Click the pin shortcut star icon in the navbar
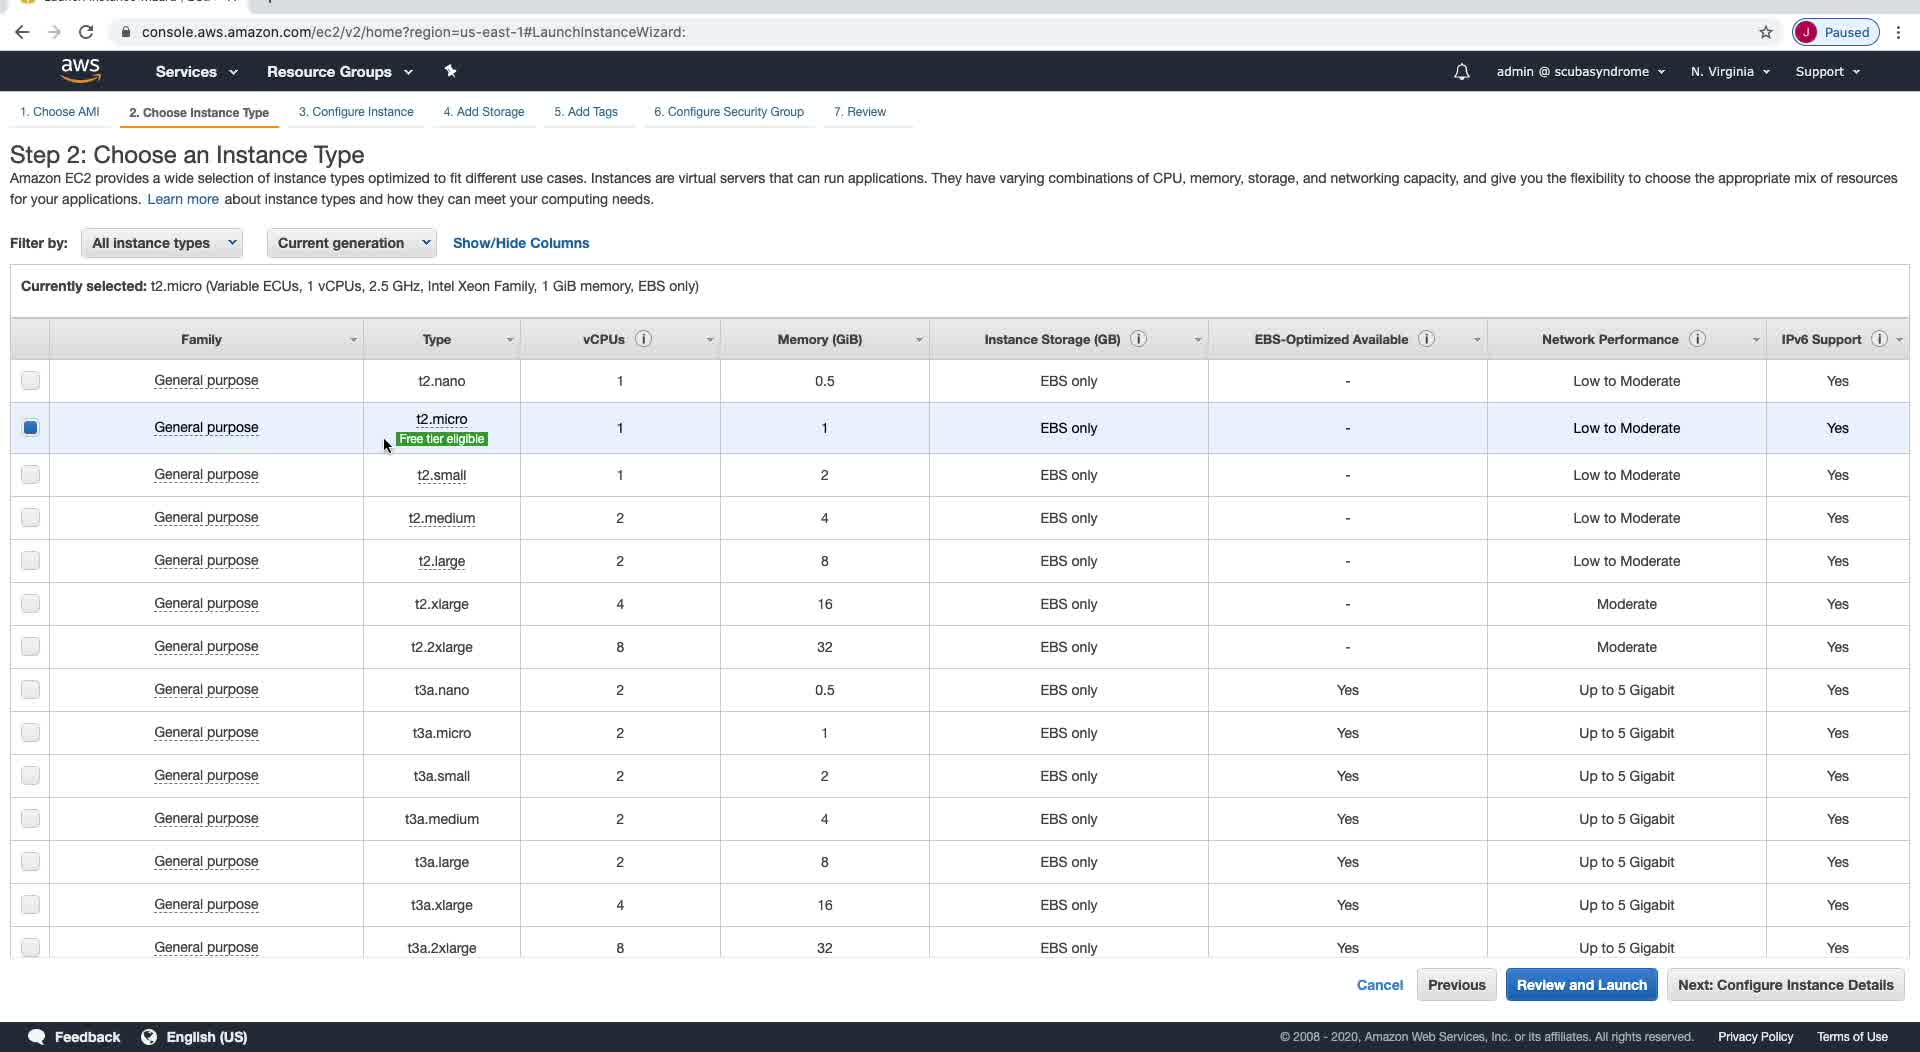 pos(450,71)
